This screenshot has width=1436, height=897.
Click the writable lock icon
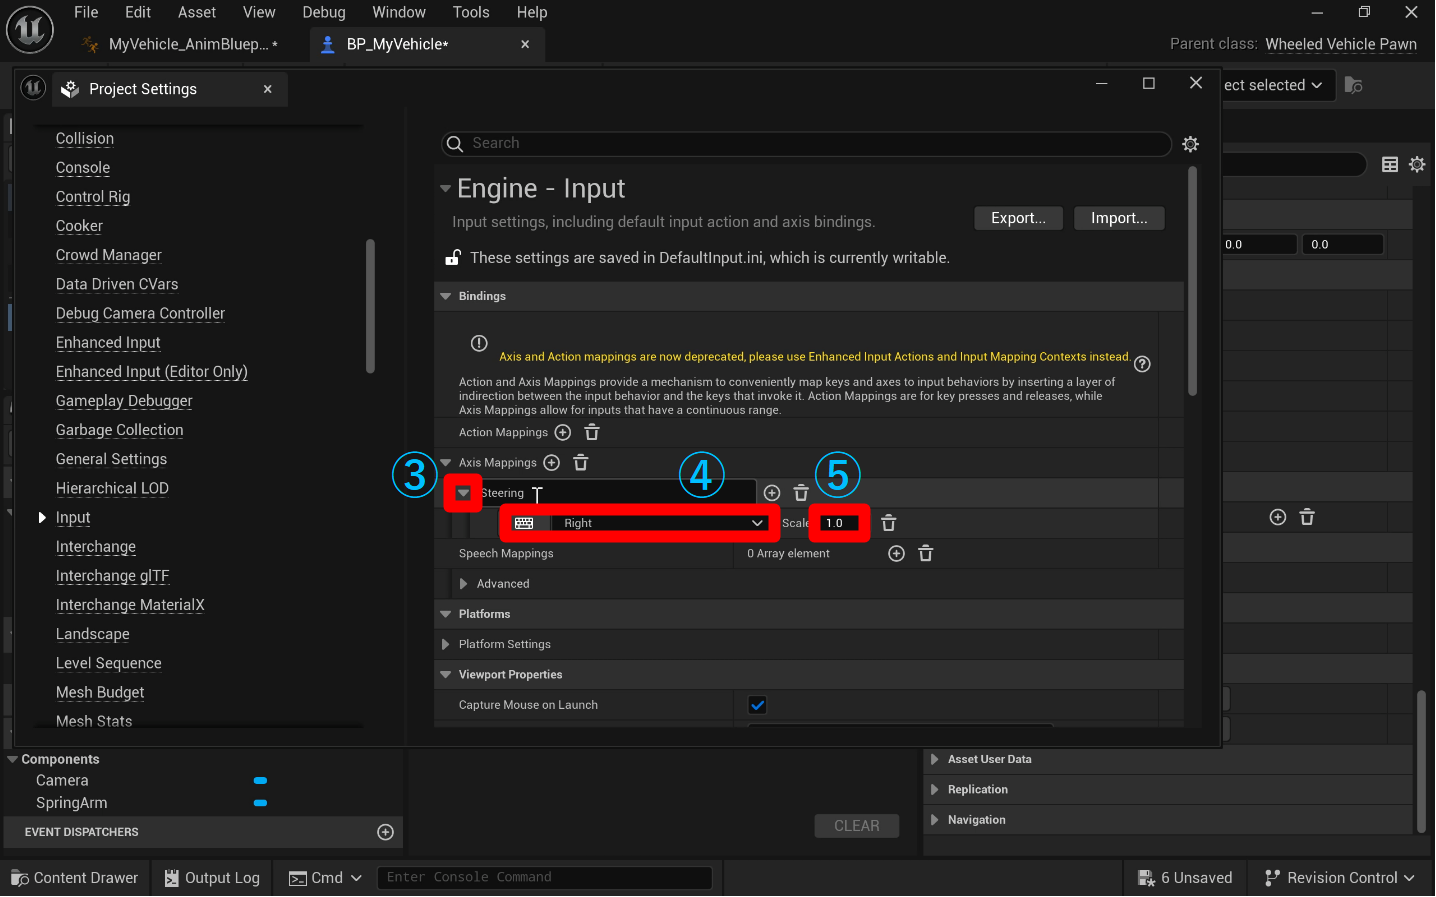(x=453, y=257)
